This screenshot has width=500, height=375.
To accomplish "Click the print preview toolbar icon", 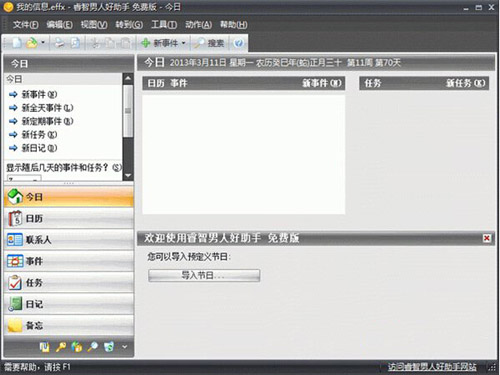I will click(76, 43).
